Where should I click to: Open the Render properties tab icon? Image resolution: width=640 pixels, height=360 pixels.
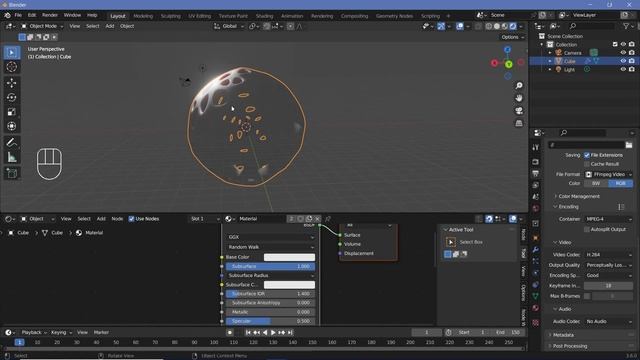(x=536, y=162)
